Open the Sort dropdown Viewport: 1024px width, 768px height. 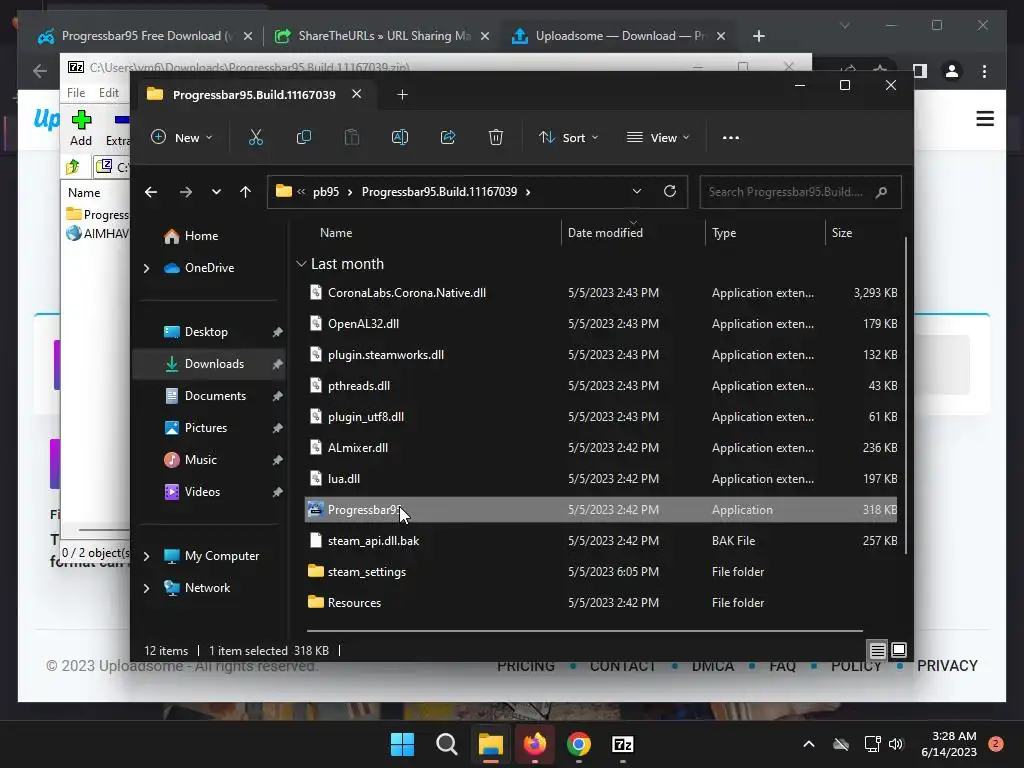(569, 138)
